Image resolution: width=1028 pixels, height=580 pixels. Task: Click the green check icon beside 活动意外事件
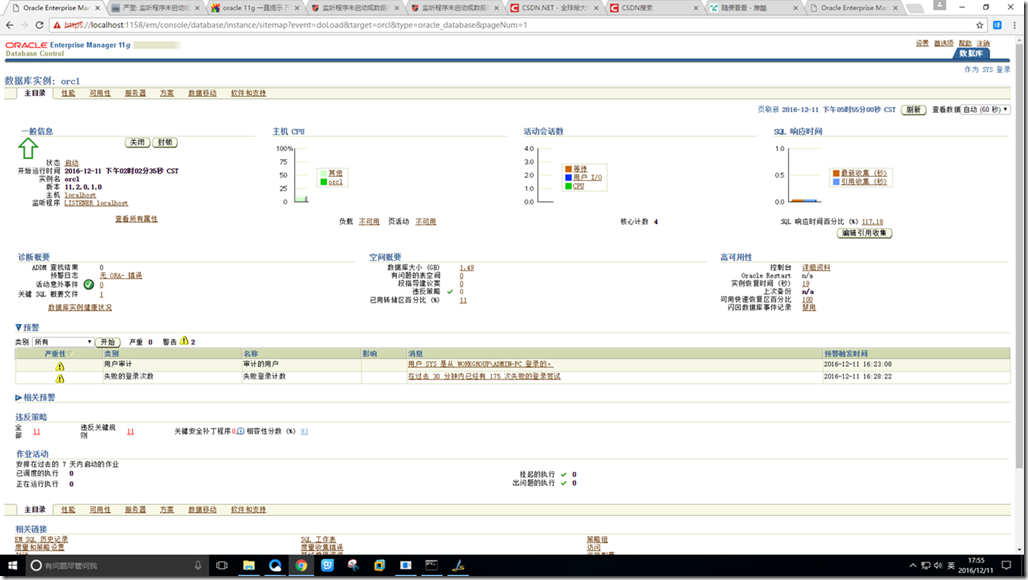(x=89, y=284)
